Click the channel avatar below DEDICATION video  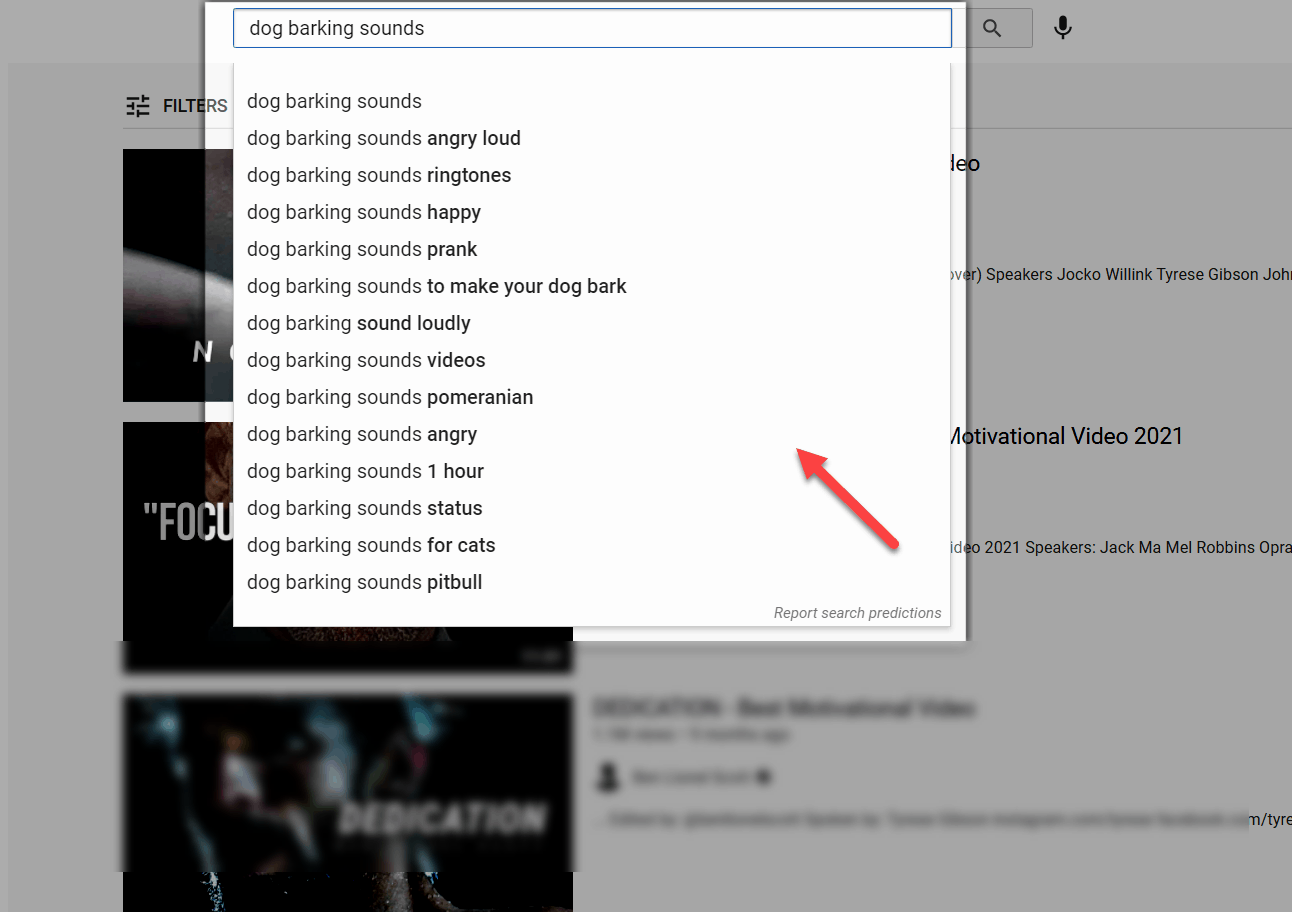pos(609,777)
